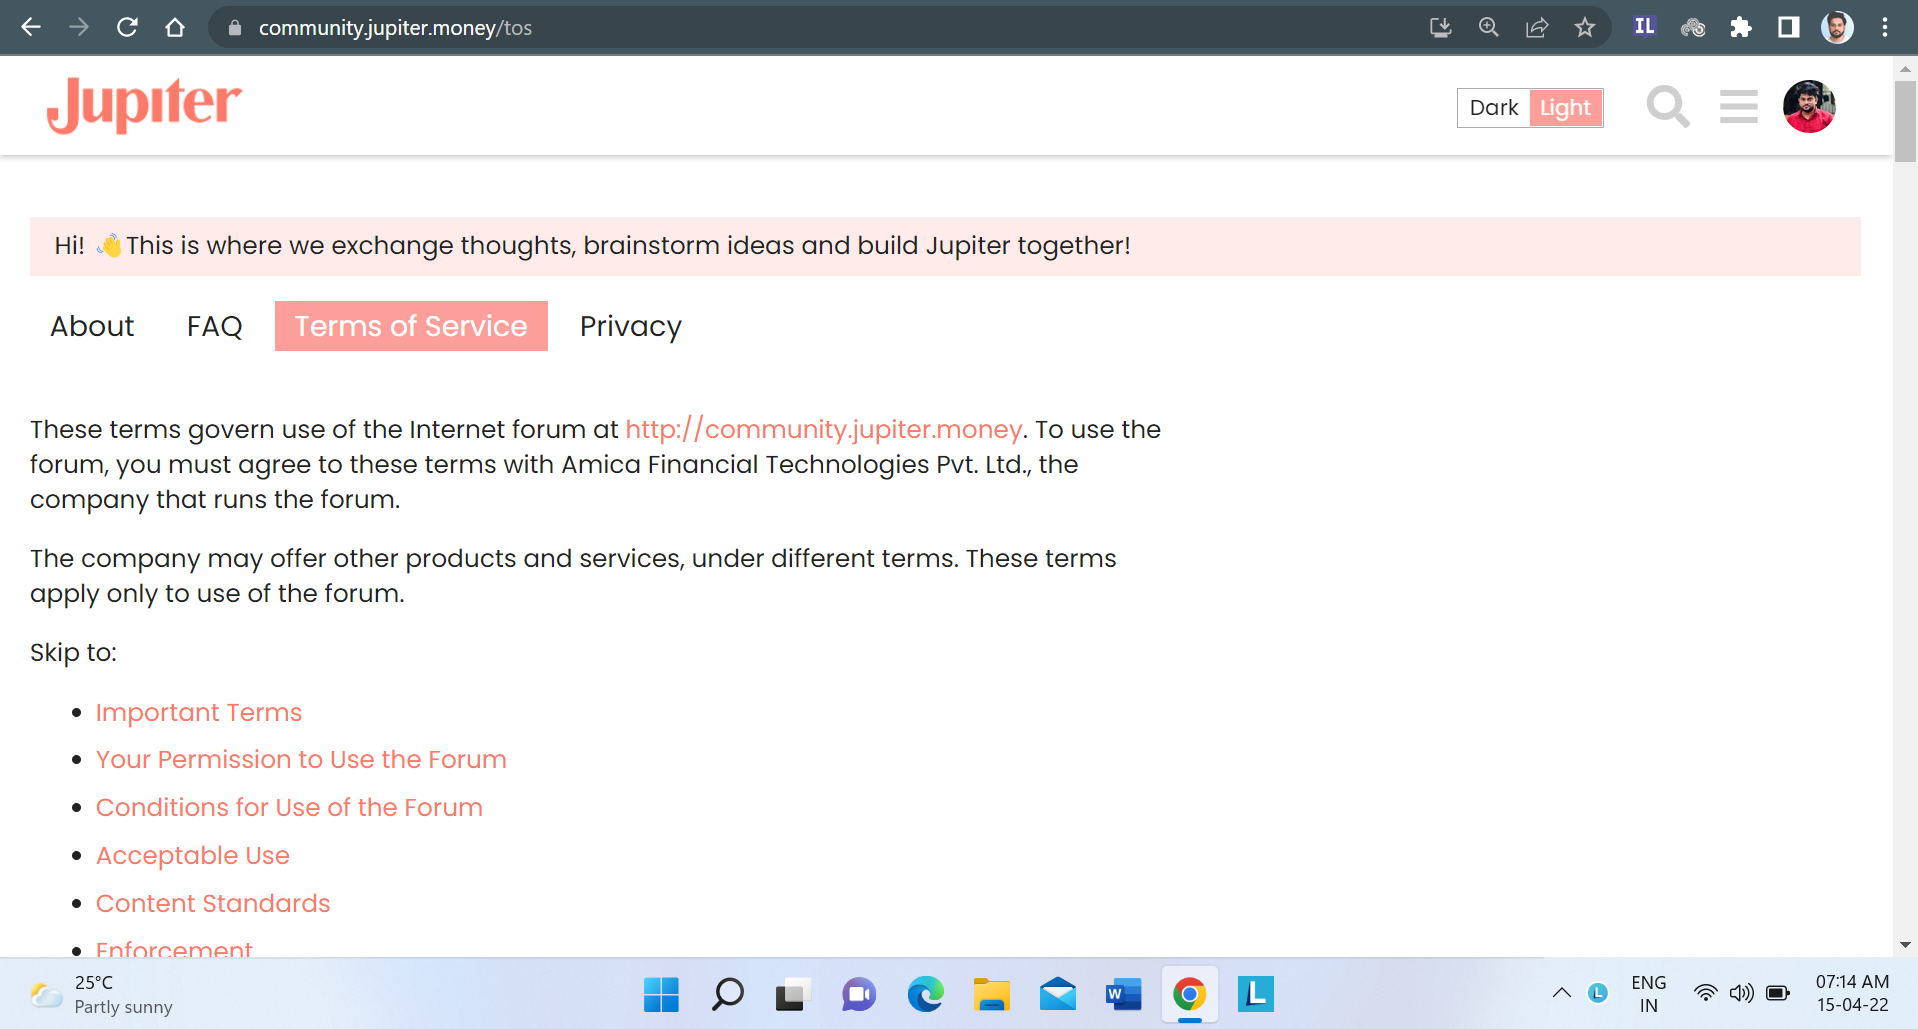Click the install app icon in address bar

point(1440,27)
